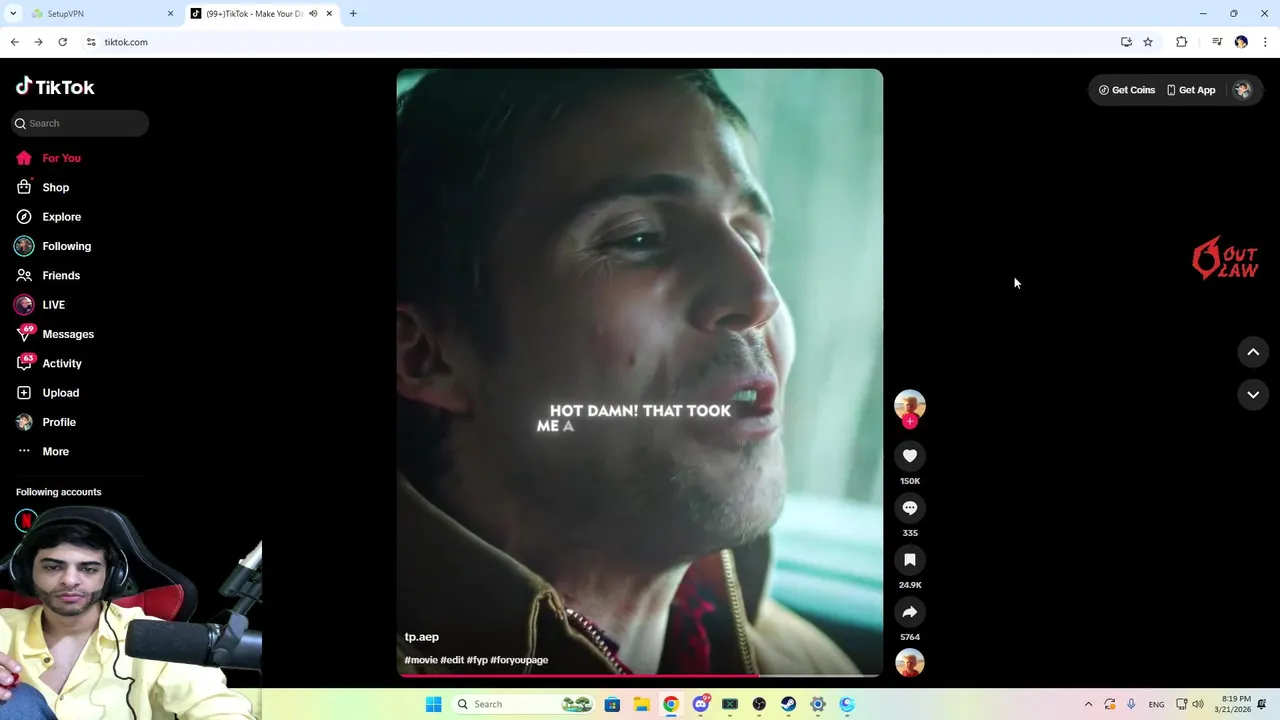
Task: Go back in browser history
Action: (14, 42)
